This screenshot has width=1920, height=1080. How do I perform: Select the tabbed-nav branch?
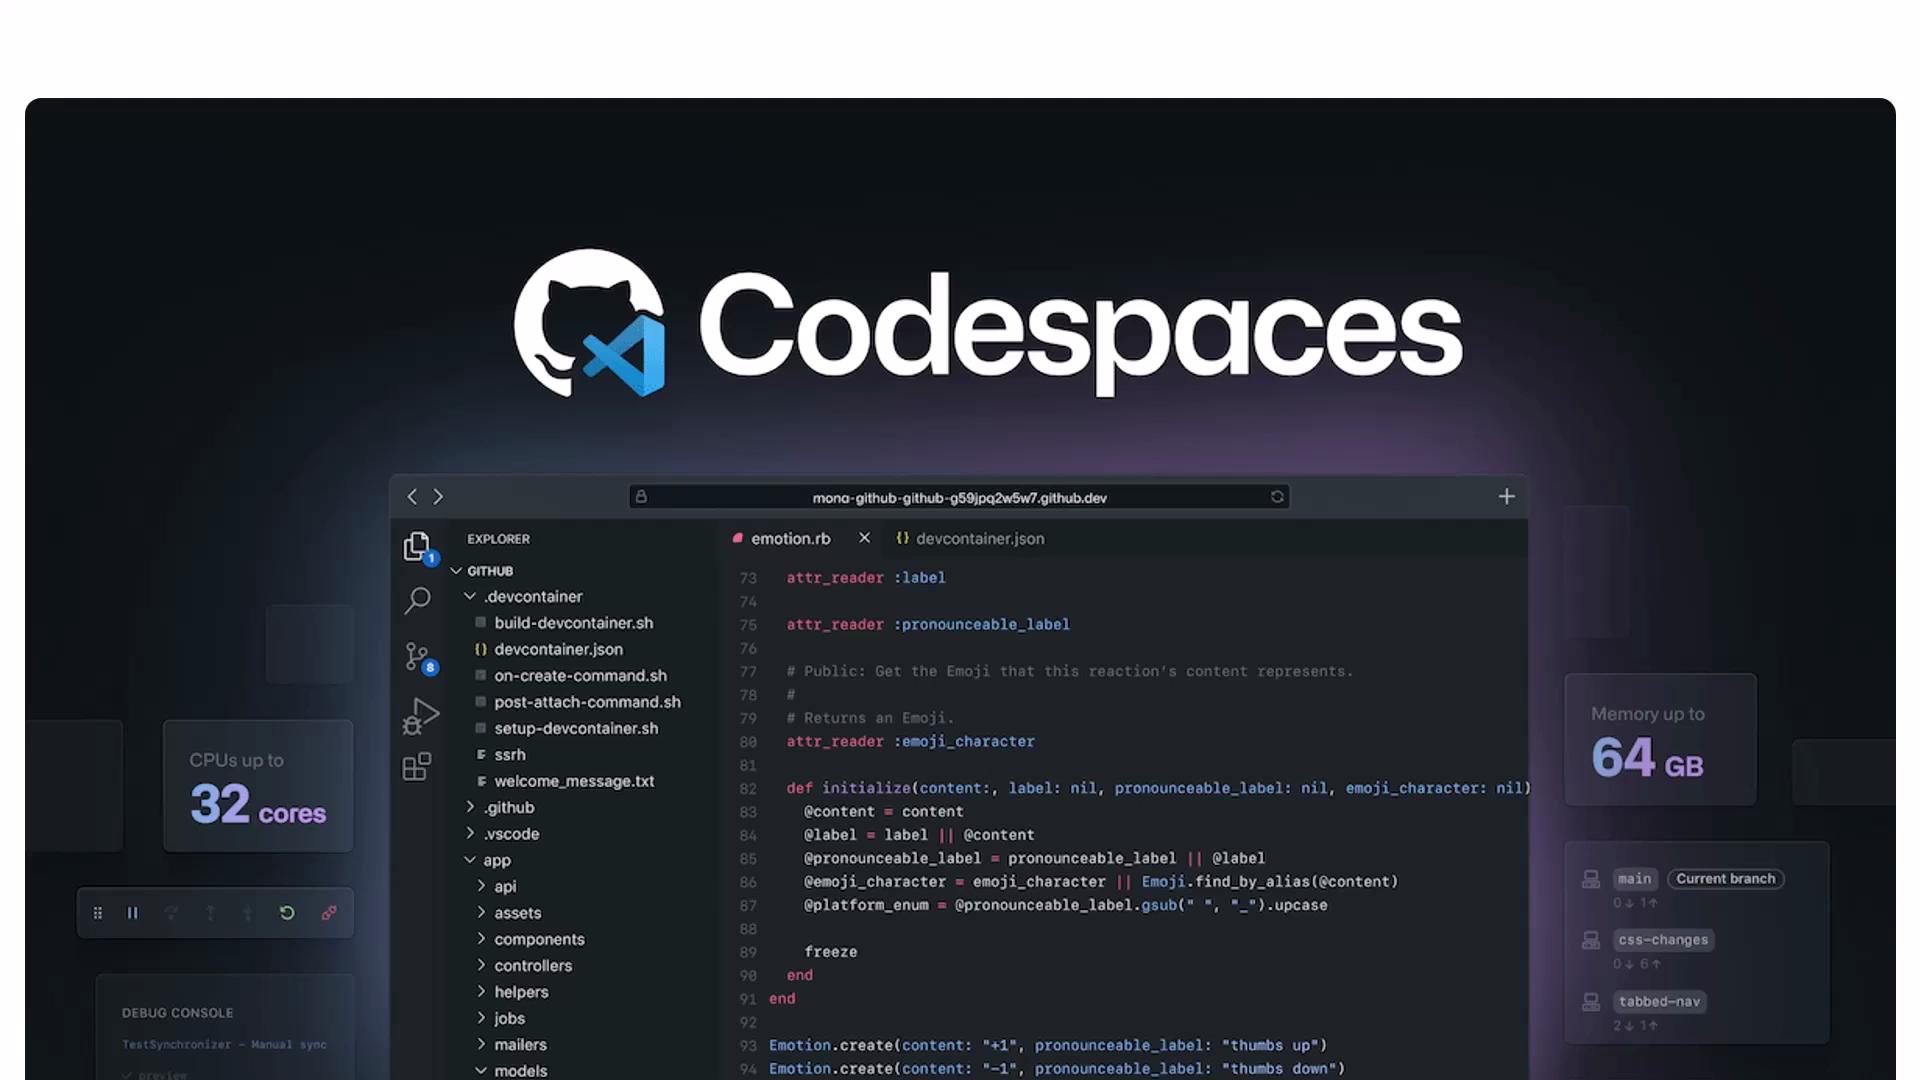point(1659,1001)
